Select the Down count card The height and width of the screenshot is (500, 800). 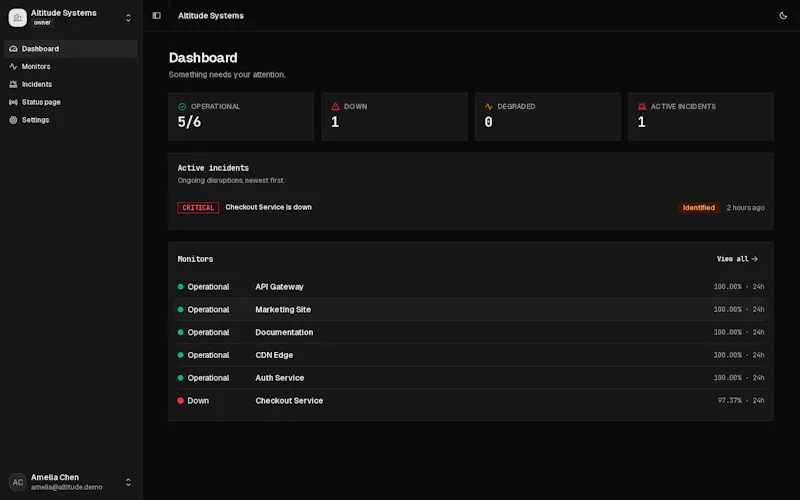tap(394, 117)
